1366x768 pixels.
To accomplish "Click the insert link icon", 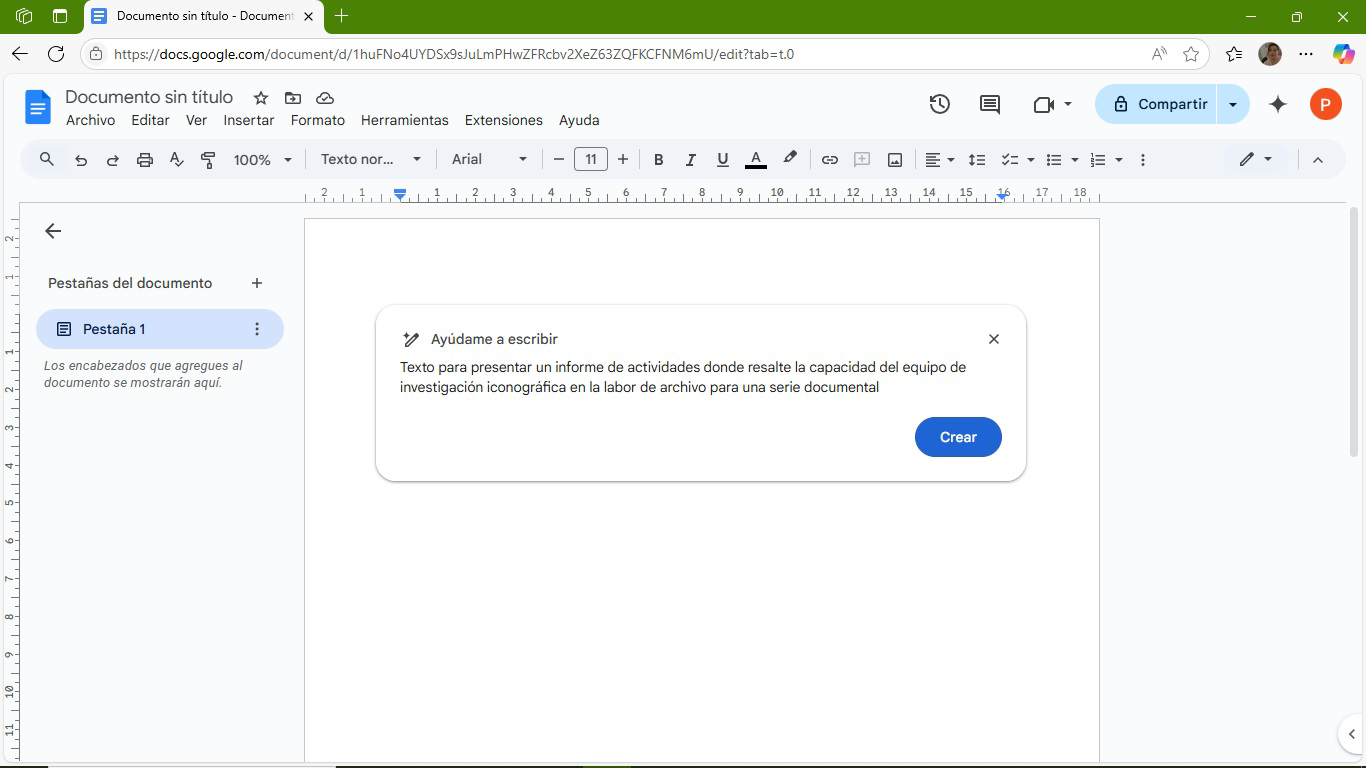I will pyautogui.click(x=829, y=160).
